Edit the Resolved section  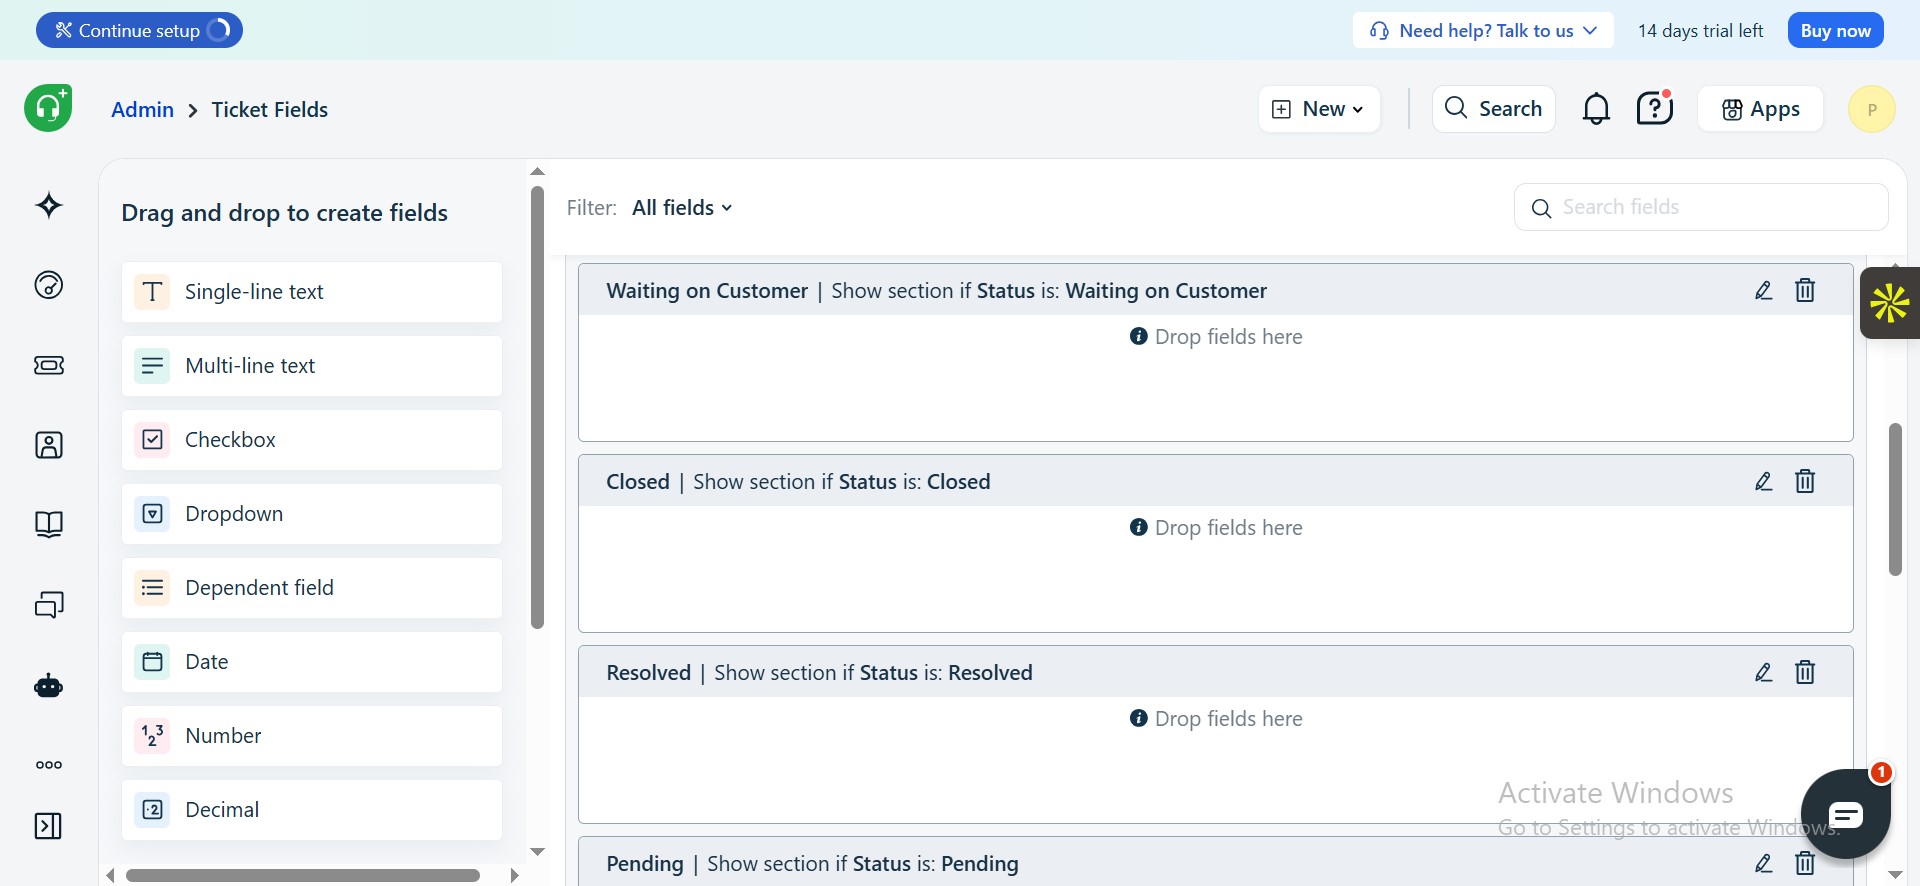pos(1764,673)
